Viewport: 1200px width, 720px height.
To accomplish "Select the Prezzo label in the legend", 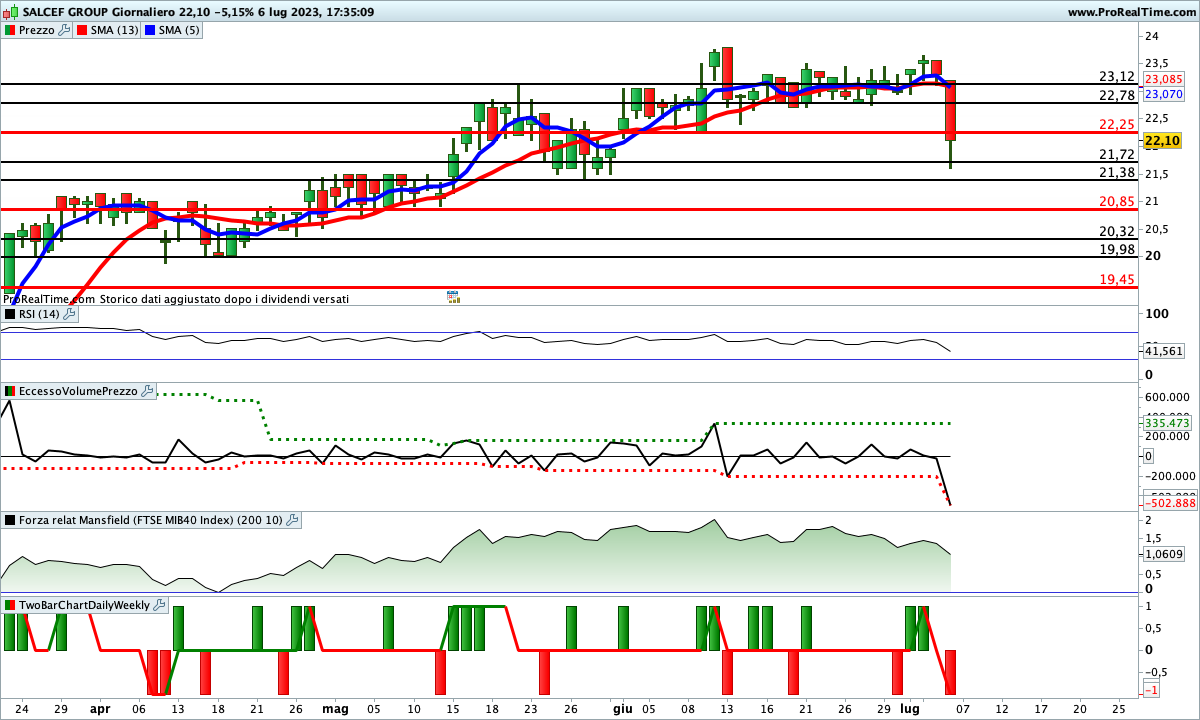I will pyautogui.click(x=37, y=30).
